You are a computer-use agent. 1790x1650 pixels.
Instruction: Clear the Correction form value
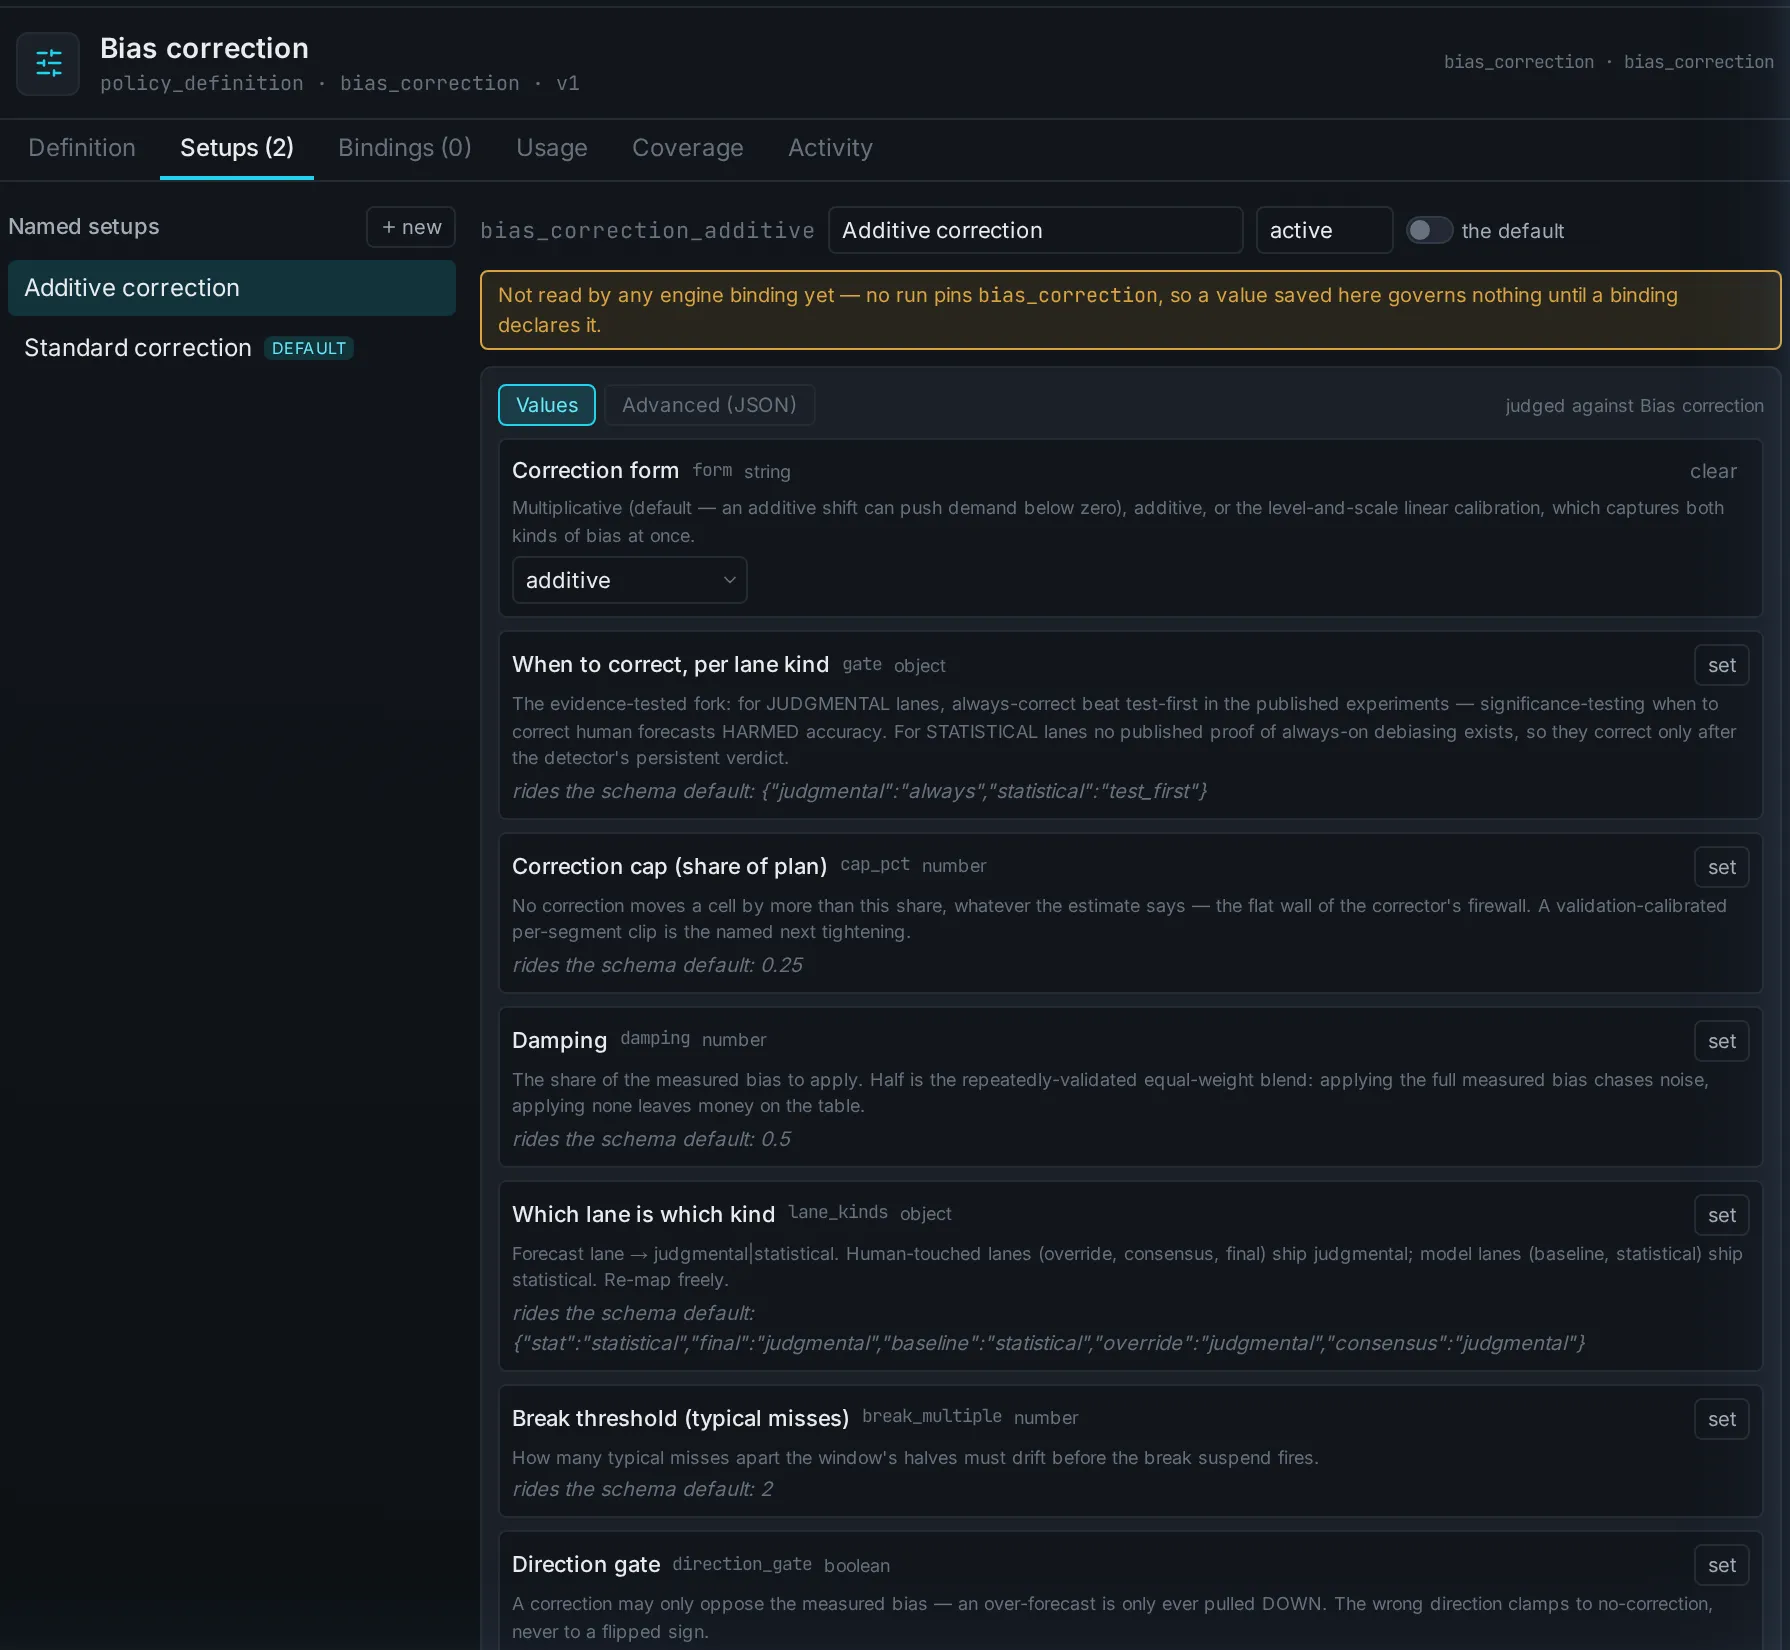coord(1713,471)
